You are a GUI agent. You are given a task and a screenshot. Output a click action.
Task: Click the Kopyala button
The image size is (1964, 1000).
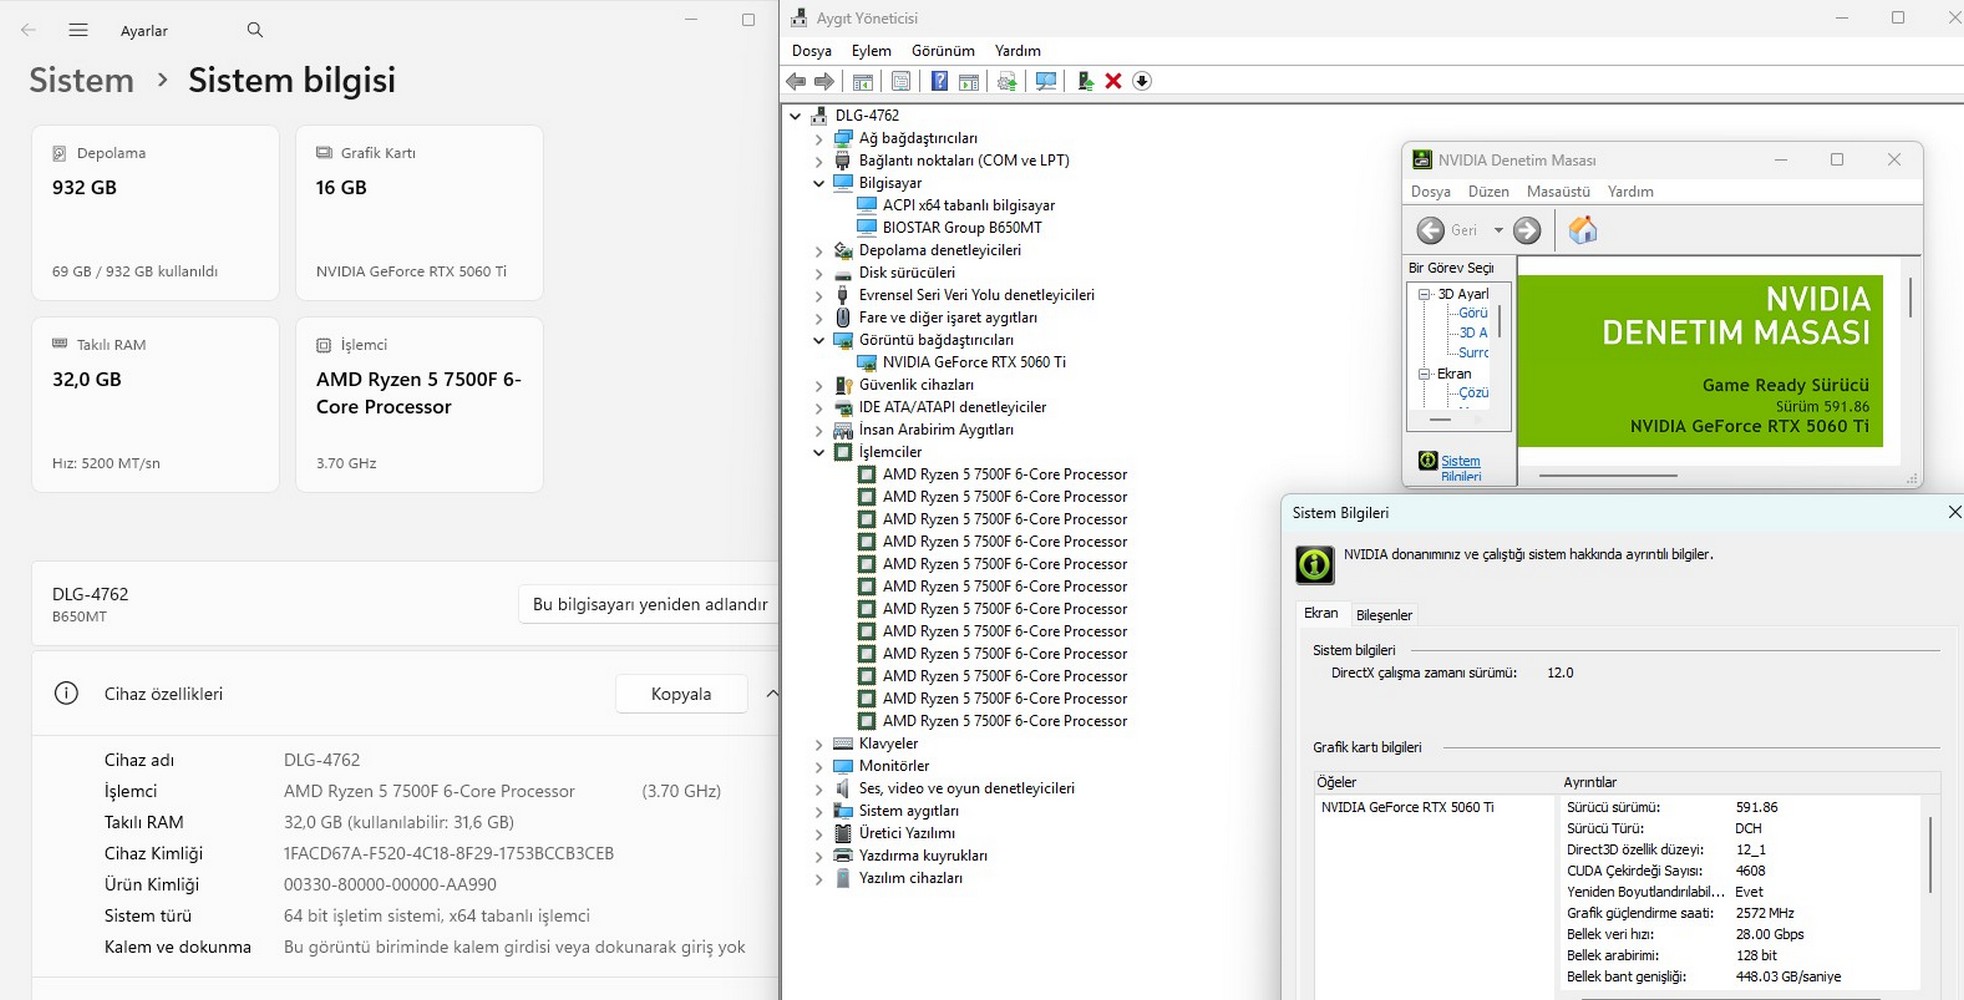(680, 694)
